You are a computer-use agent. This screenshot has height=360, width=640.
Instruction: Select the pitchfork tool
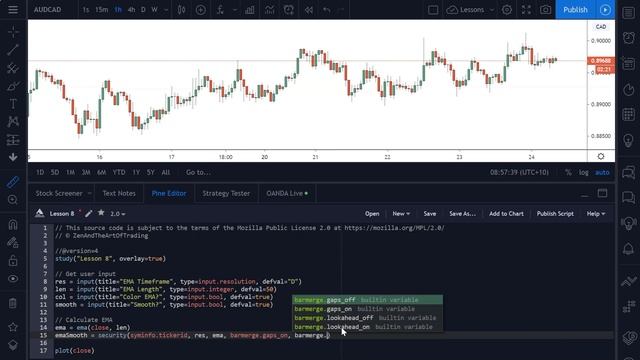pos(13,68)
